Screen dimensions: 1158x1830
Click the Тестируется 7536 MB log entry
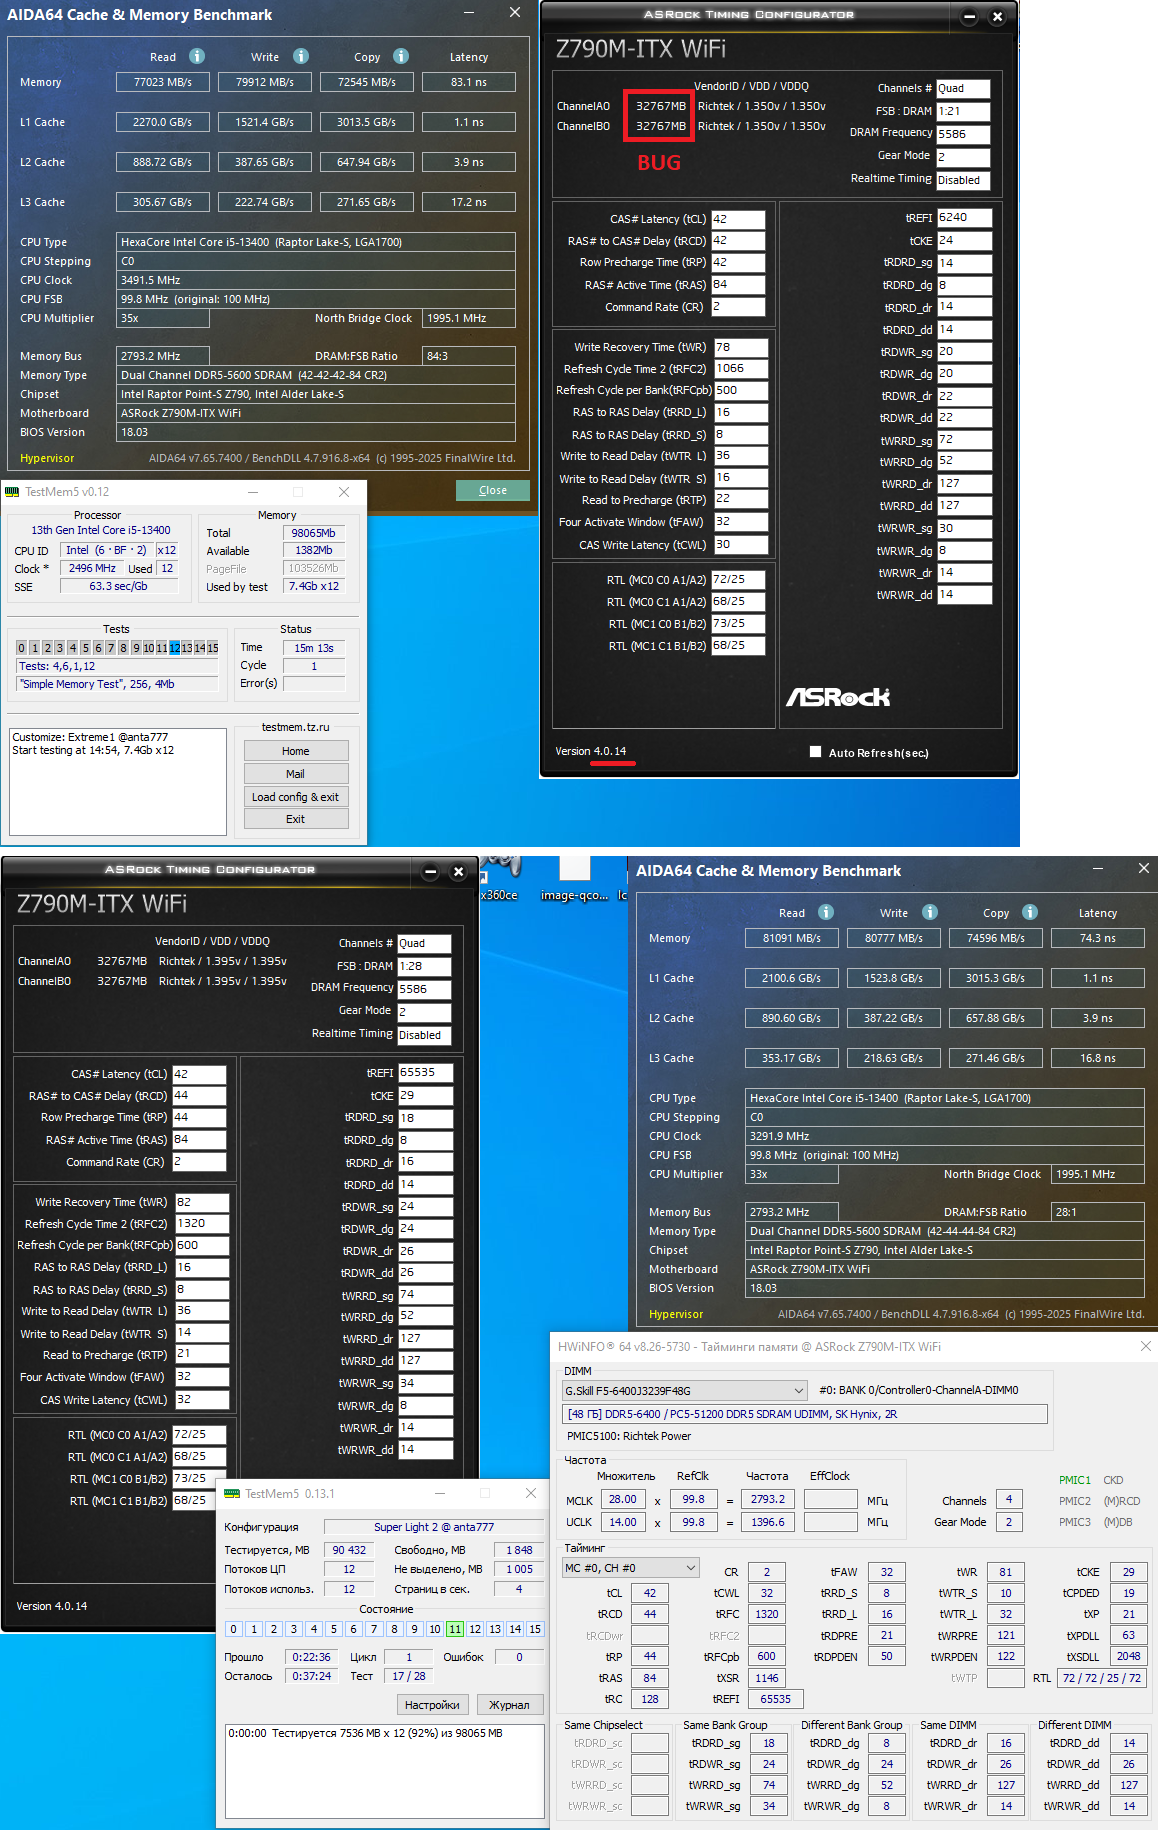point(365,1733)
